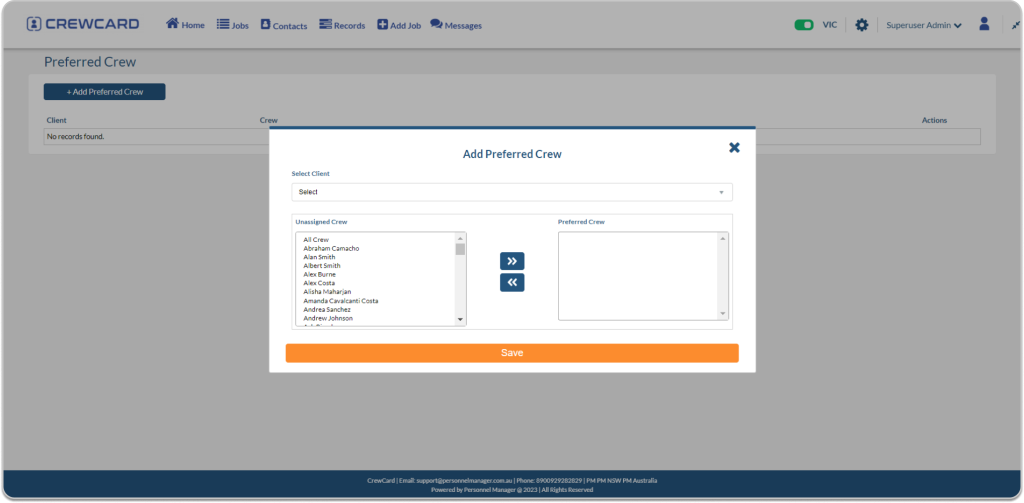Click the user profile icon
This screenshot has width=1024, height=503.
(x=984, y=24)
